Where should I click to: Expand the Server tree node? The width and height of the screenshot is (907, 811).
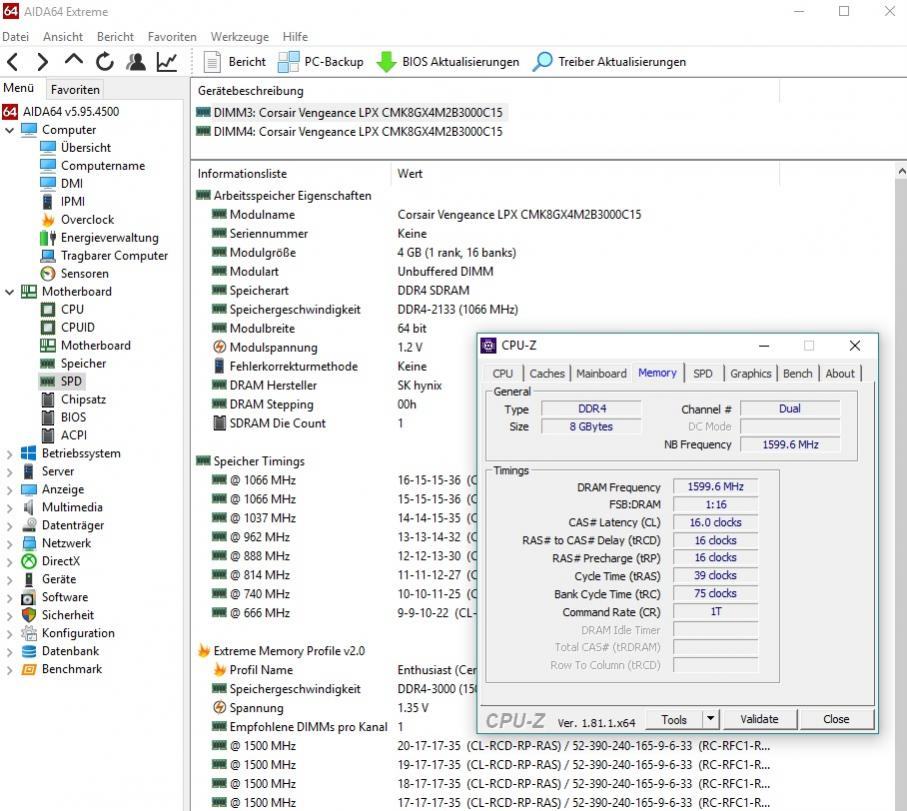point(9,472)
